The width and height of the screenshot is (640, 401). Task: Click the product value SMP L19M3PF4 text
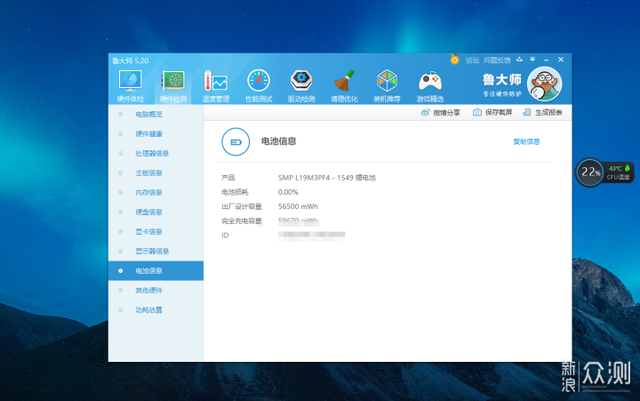(327, 178)
